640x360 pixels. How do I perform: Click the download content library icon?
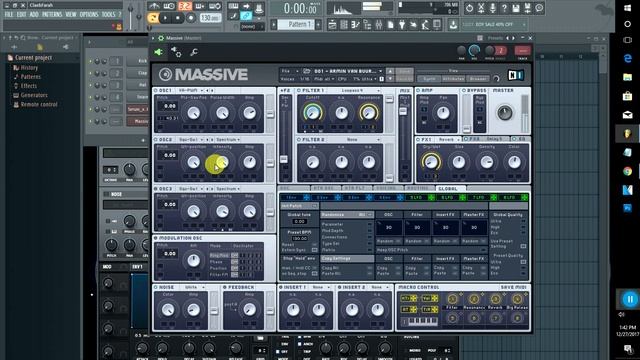coord(453,25)
